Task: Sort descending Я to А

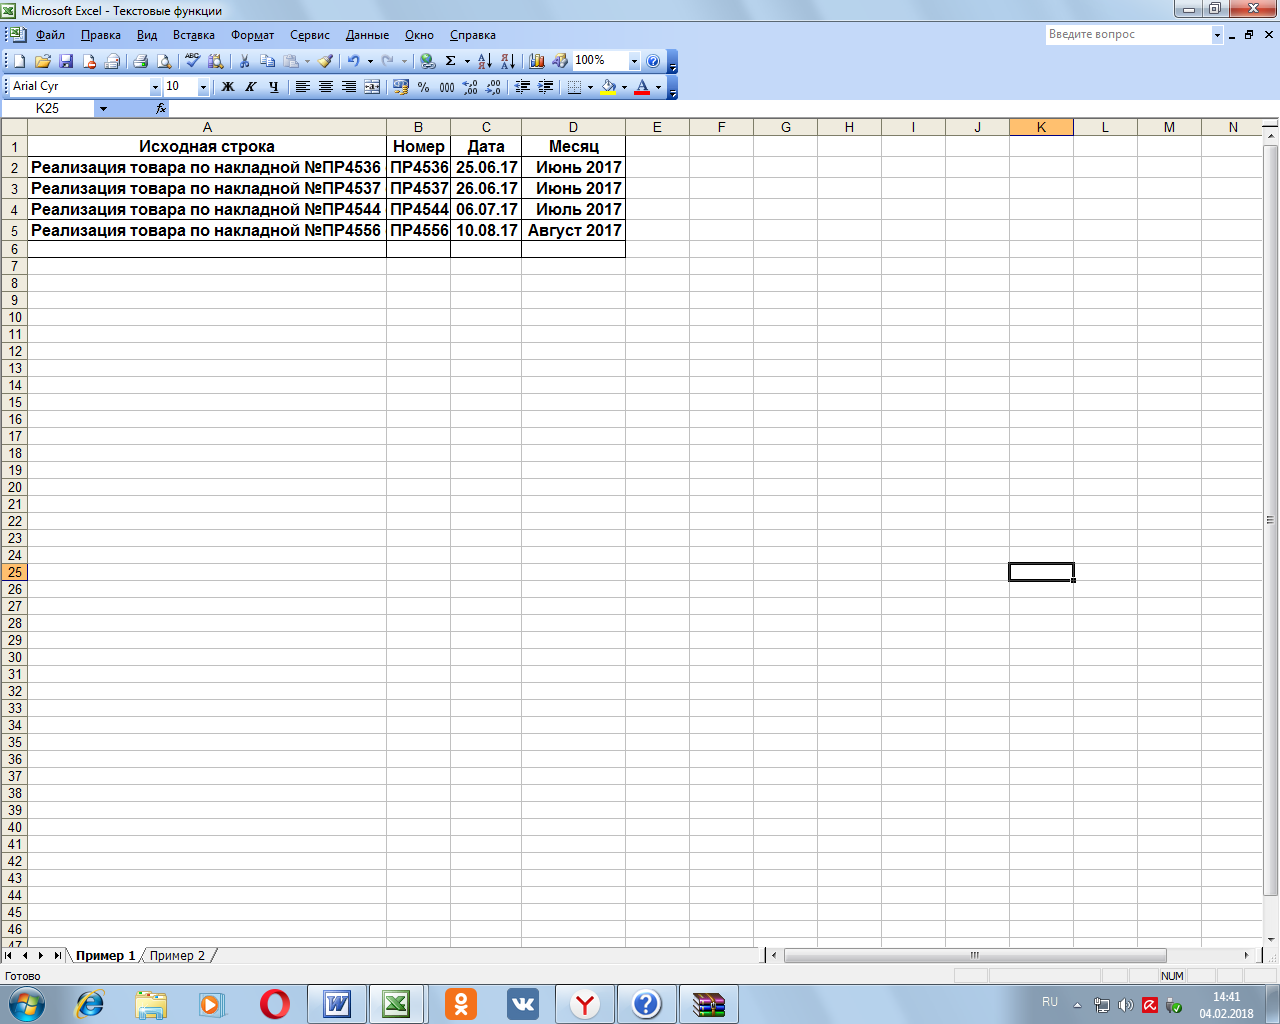Action: coord(507,61)
